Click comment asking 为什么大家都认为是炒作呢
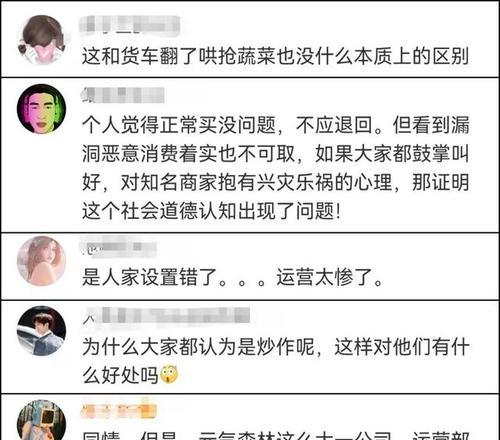The image size is (500, 440). [275, 361]
